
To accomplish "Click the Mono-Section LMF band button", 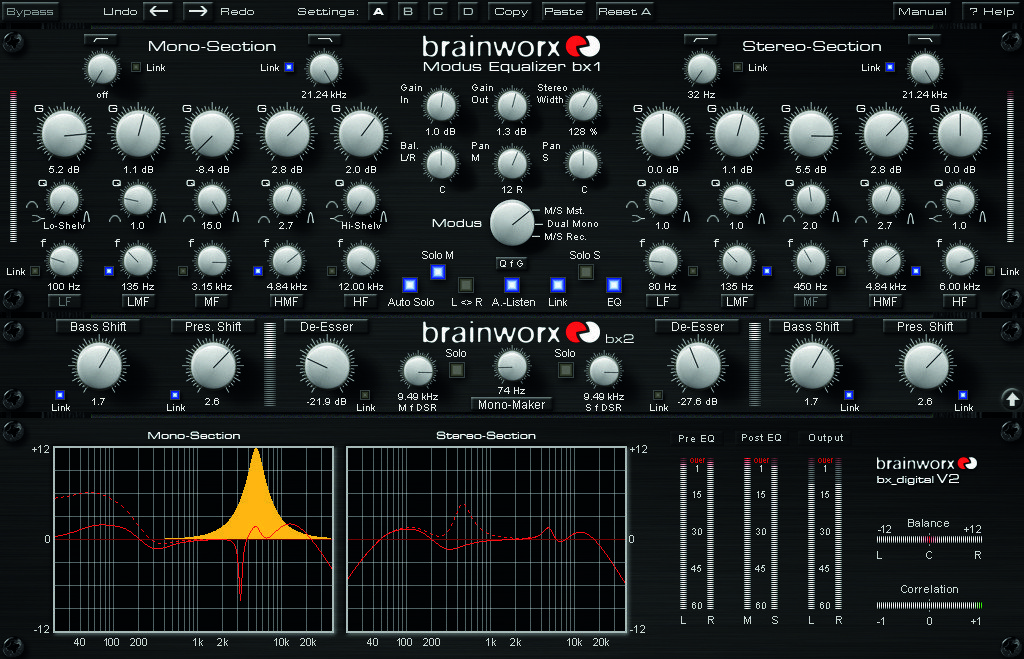I will point(138,302).
